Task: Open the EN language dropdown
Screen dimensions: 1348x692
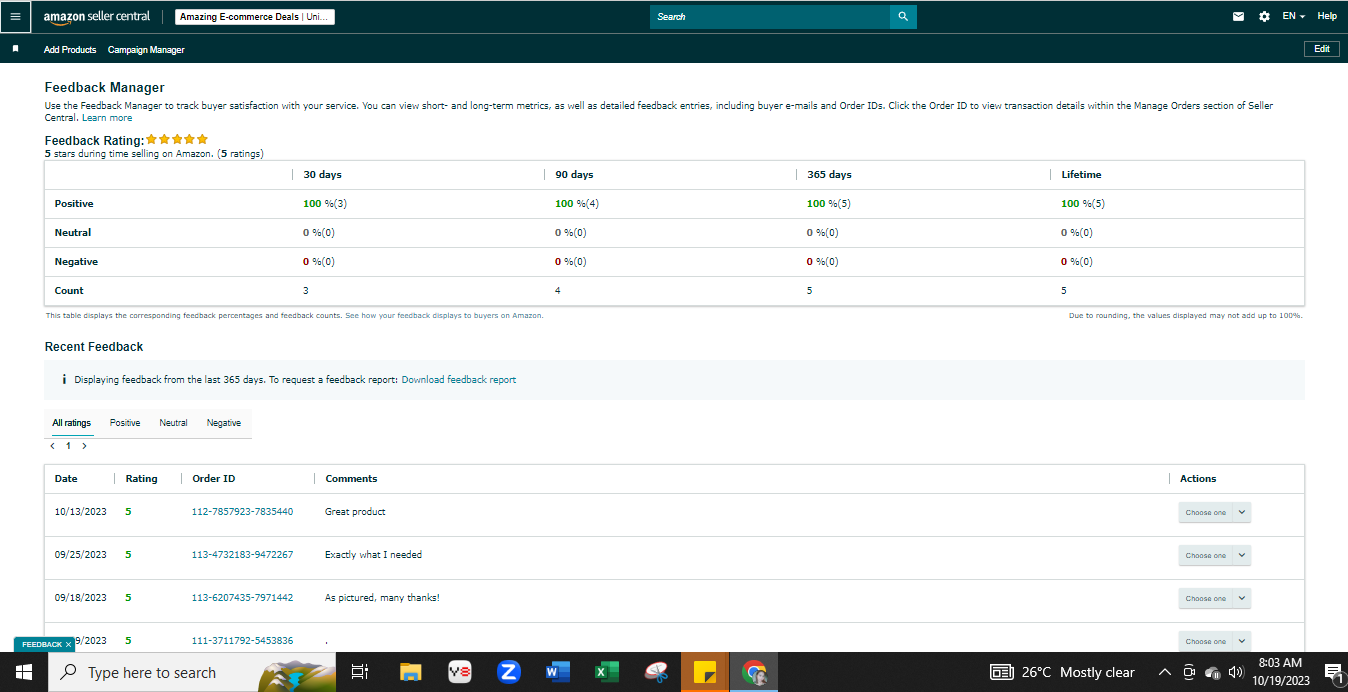Action: (x=1294, y=17)
